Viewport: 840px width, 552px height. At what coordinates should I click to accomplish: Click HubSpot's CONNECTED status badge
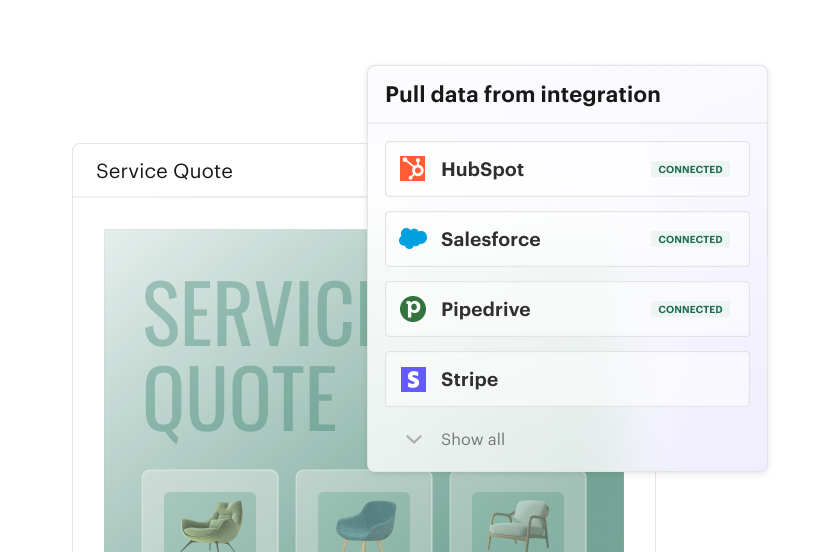[690, 169]
